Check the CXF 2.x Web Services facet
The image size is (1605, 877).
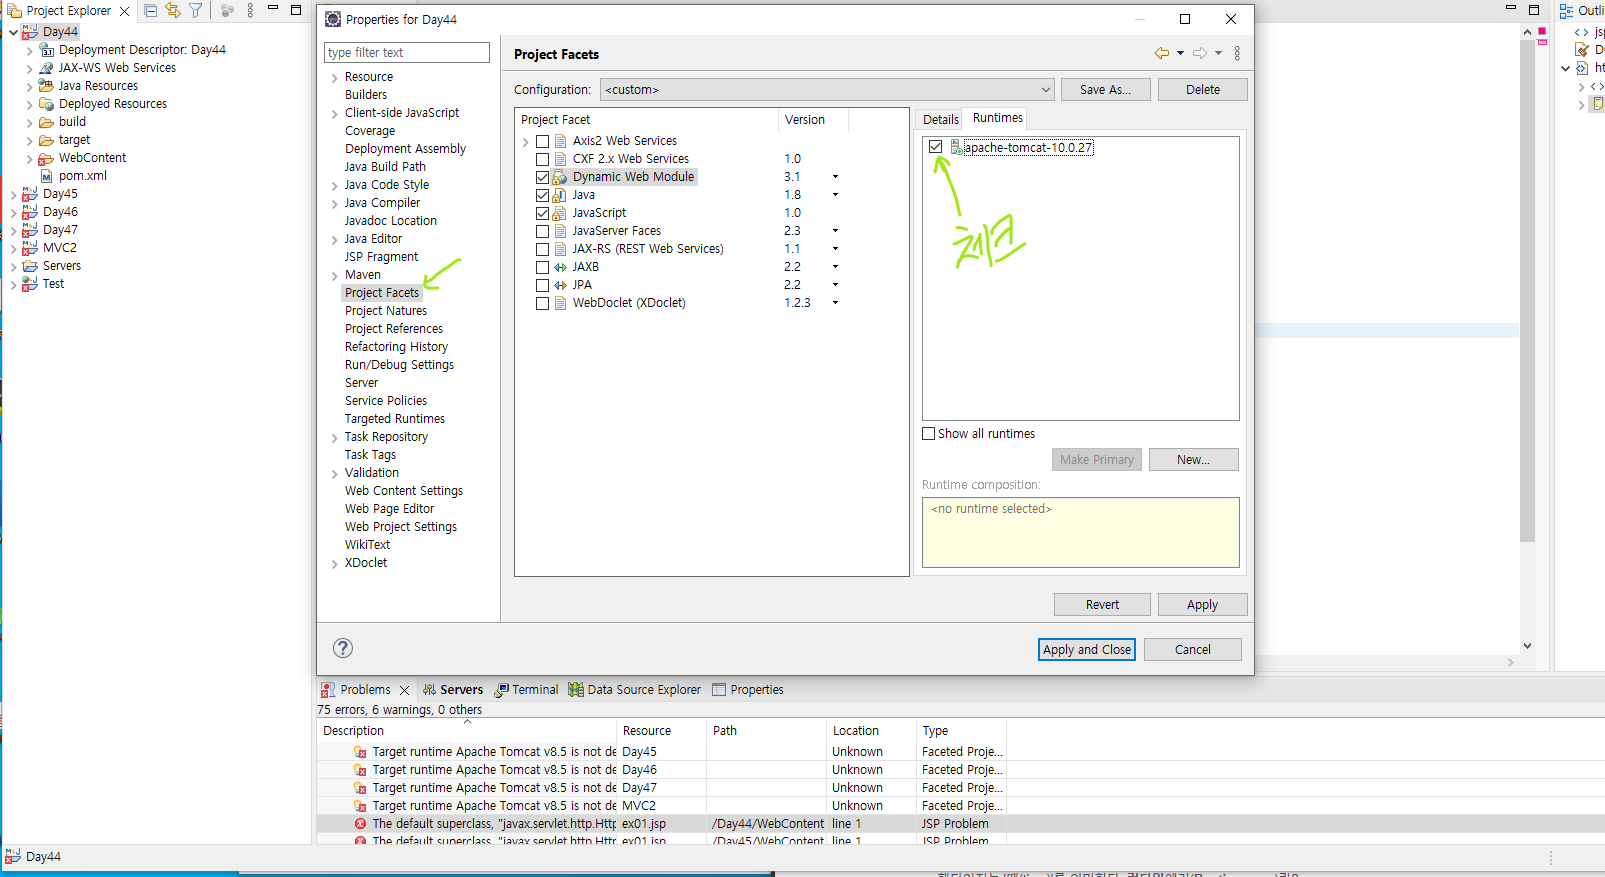542,159
